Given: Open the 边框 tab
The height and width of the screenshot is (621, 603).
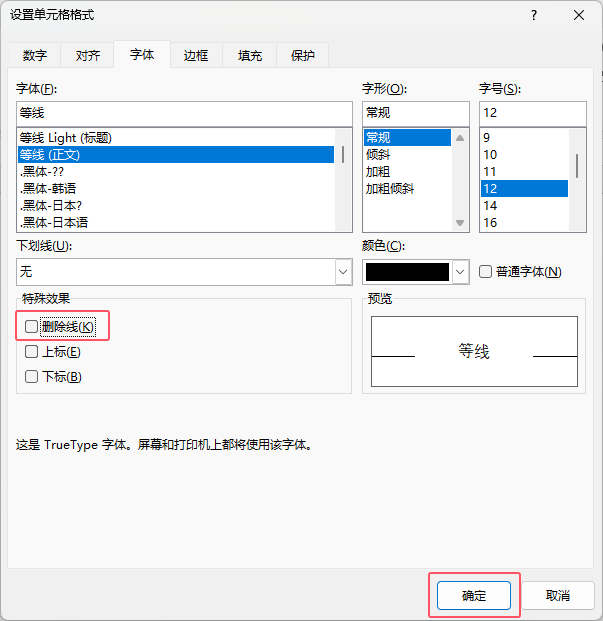Looking at the screenshot, I should tap(196, 55).
